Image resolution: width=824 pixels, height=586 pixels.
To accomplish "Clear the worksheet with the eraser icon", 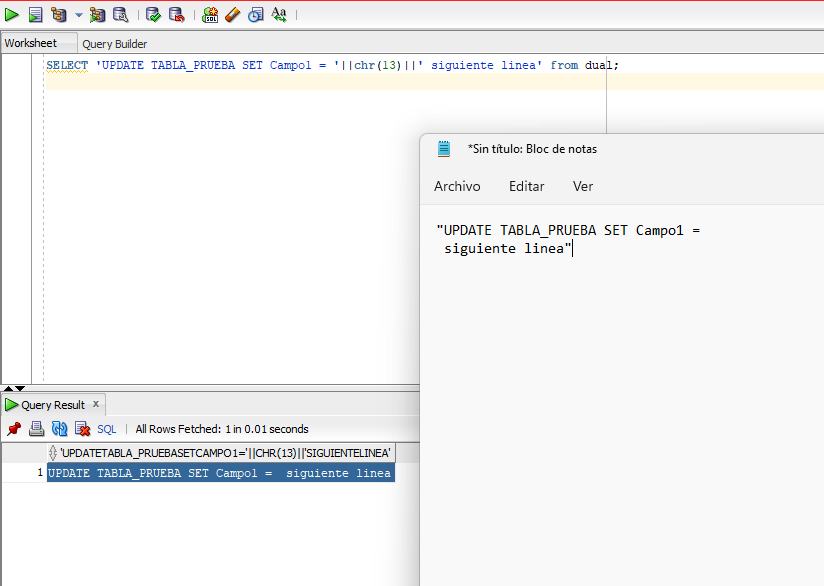I will (232, 14).
